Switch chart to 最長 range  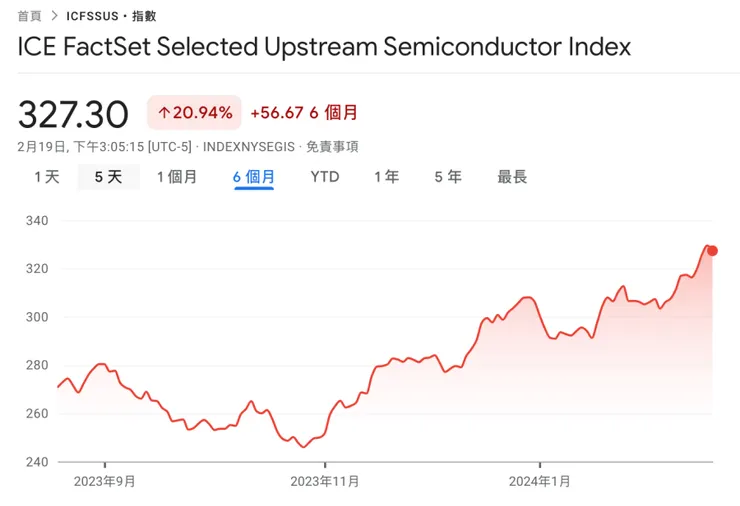coord(512,177)
